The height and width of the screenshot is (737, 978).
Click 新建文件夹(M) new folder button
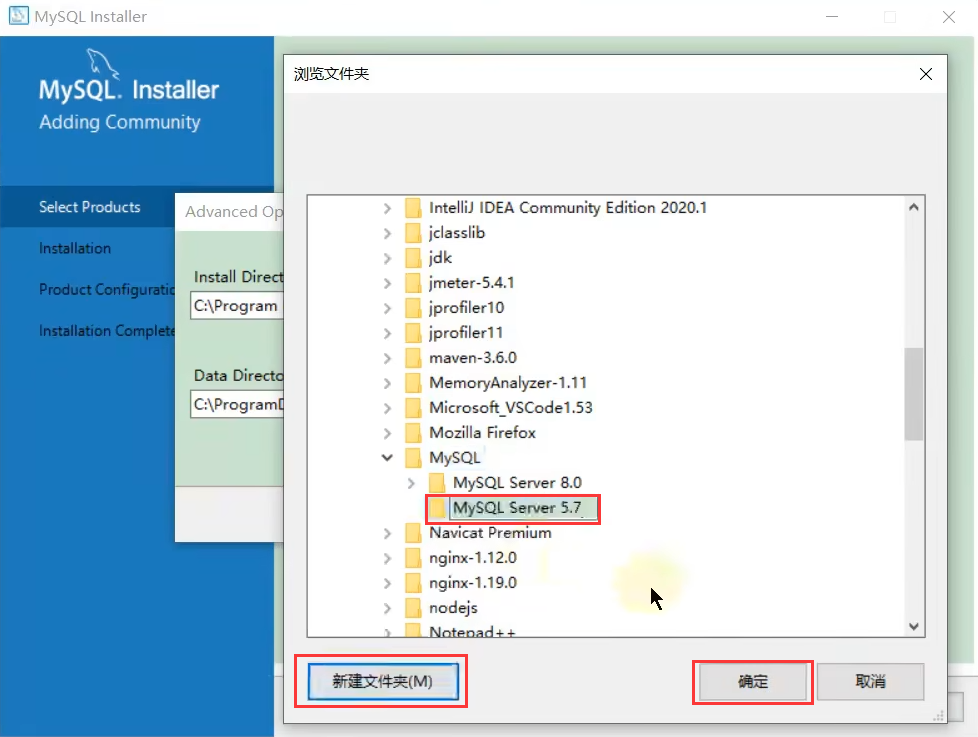(x=382, y=681)
